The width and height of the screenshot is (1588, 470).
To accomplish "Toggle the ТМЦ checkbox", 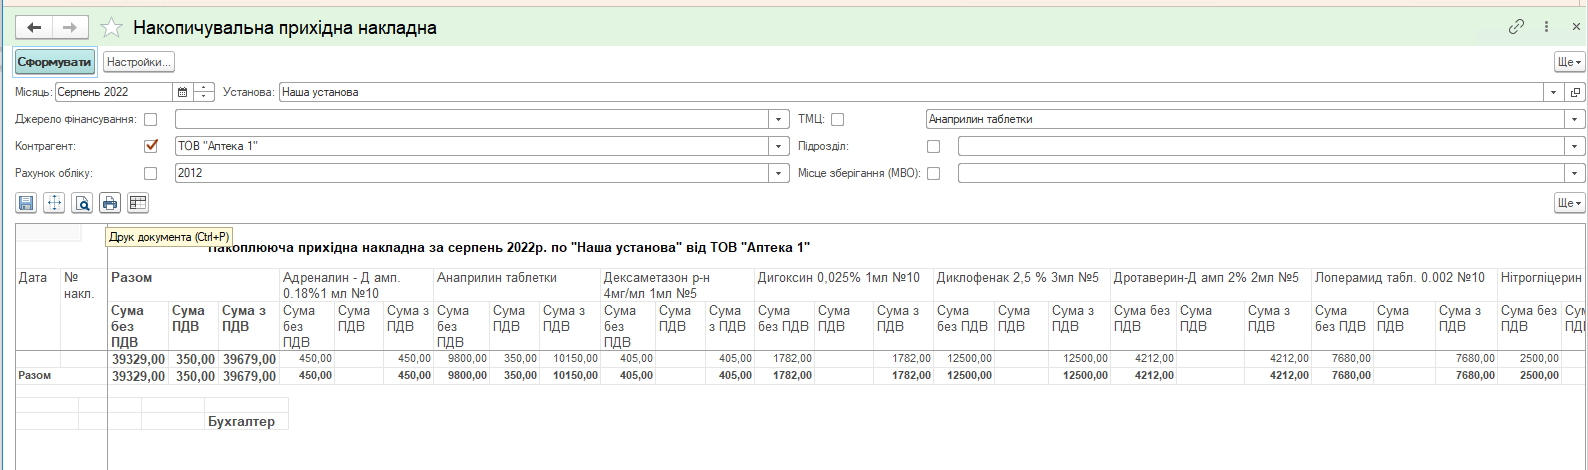I will point(837,119).
